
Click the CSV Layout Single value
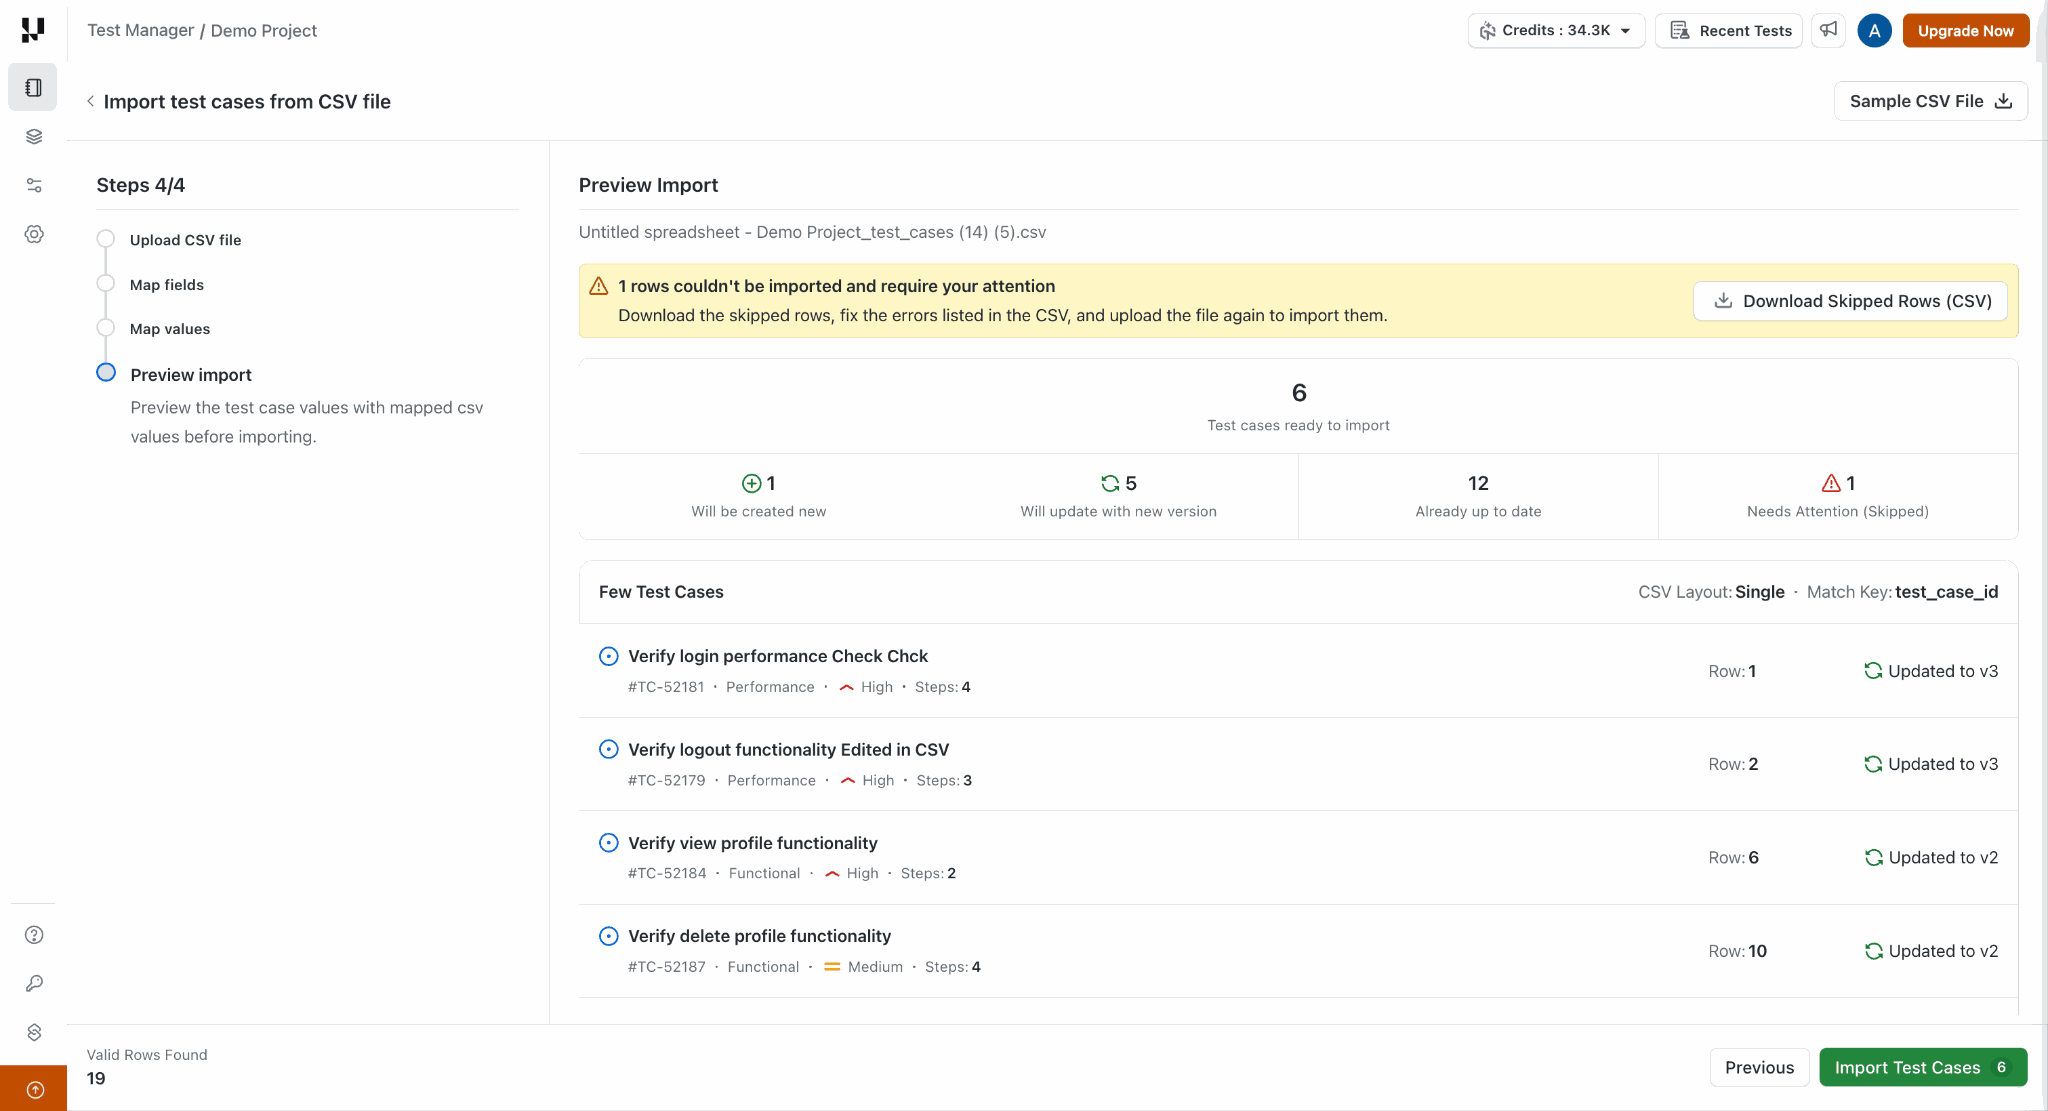[x=1759, y=592]
